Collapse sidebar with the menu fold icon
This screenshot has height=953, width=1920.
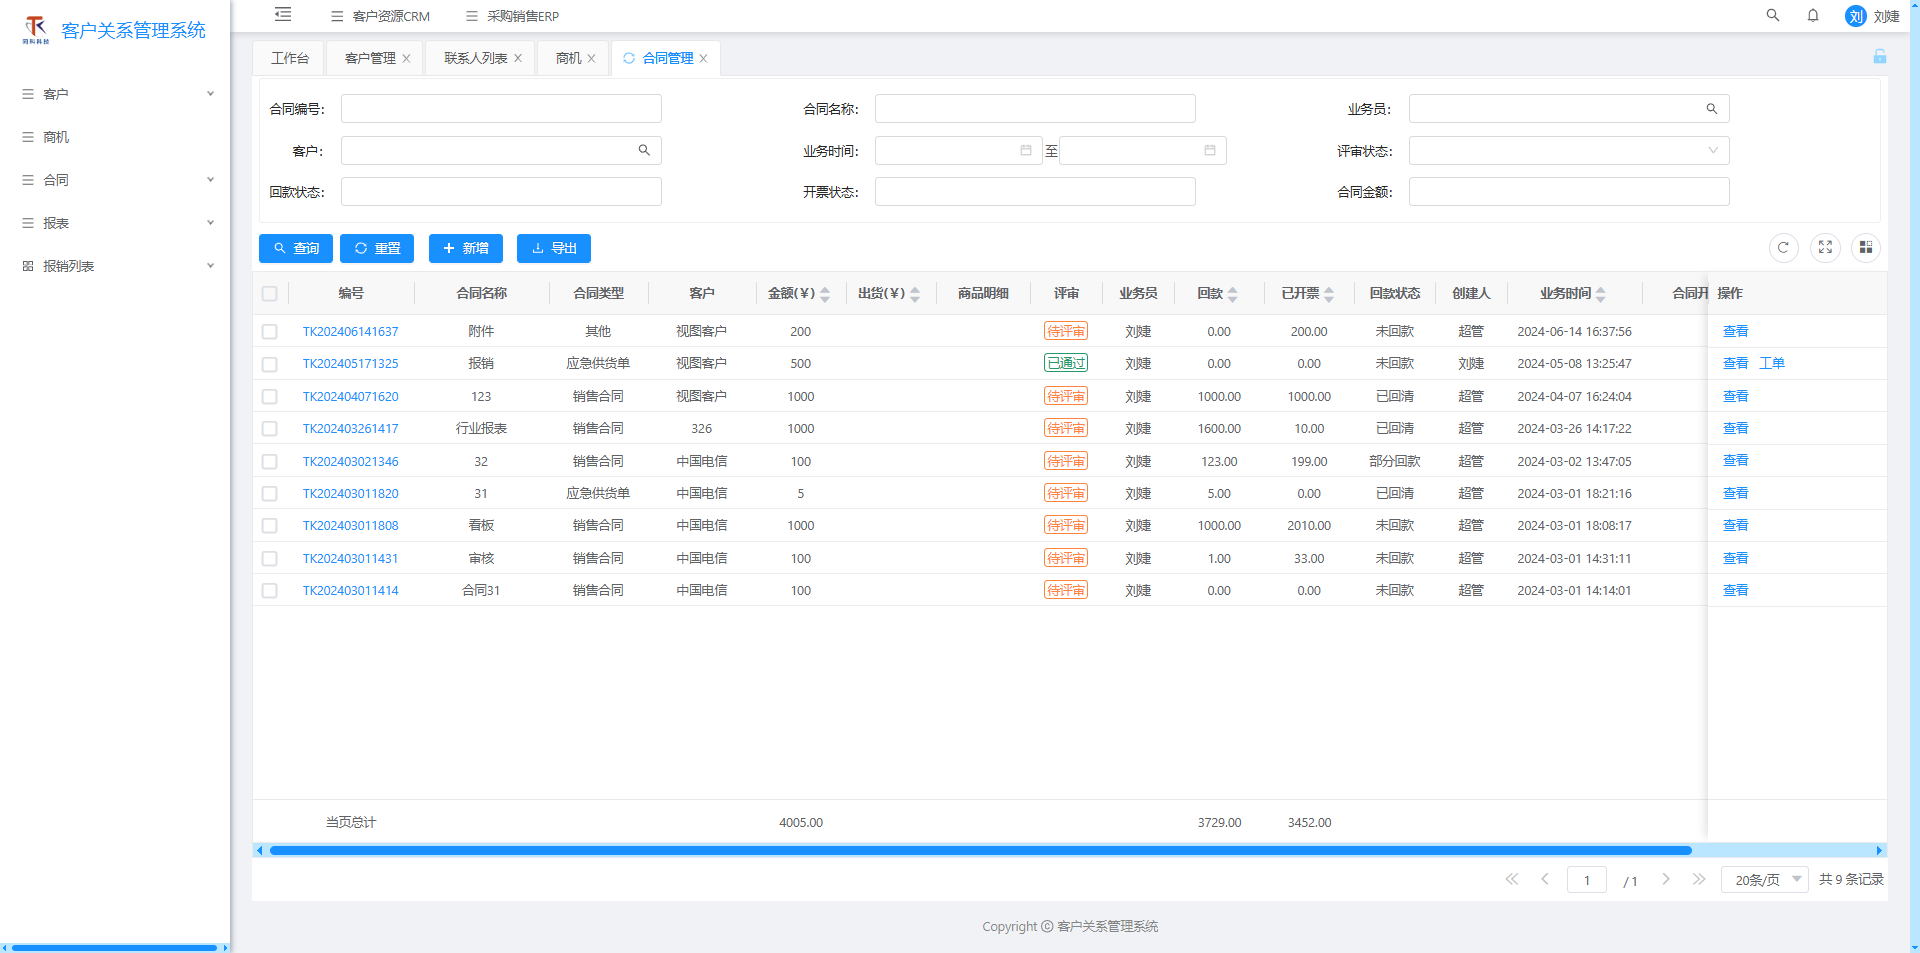(x=283, y=15)
